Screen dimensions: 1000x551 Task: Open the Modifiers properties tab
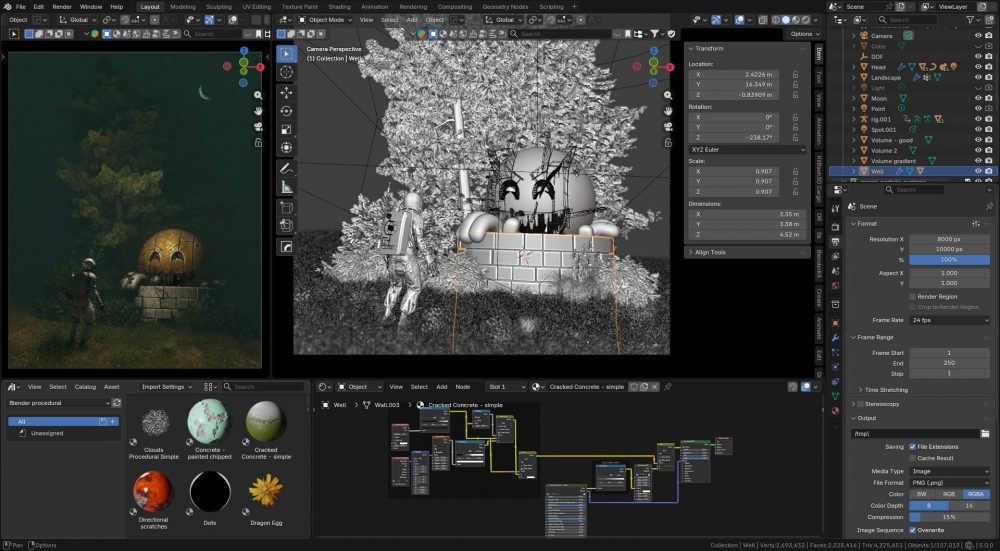tap(835, 337)
